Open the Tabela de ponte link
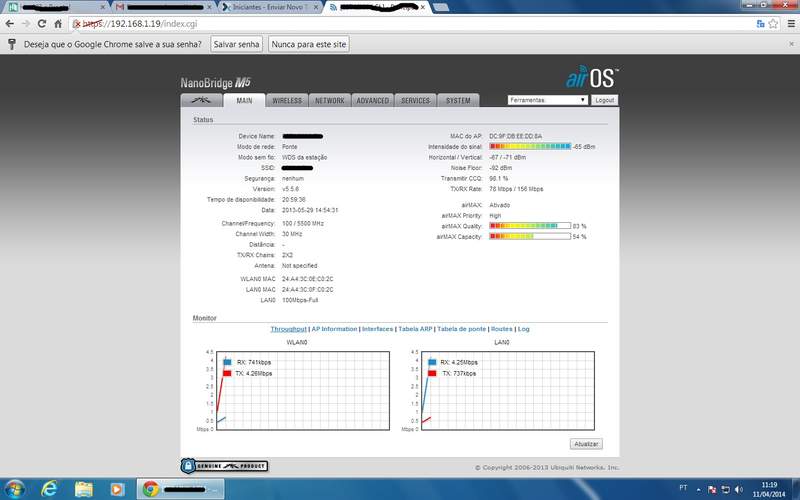The image size is (800, 500). tap(461, 329)
